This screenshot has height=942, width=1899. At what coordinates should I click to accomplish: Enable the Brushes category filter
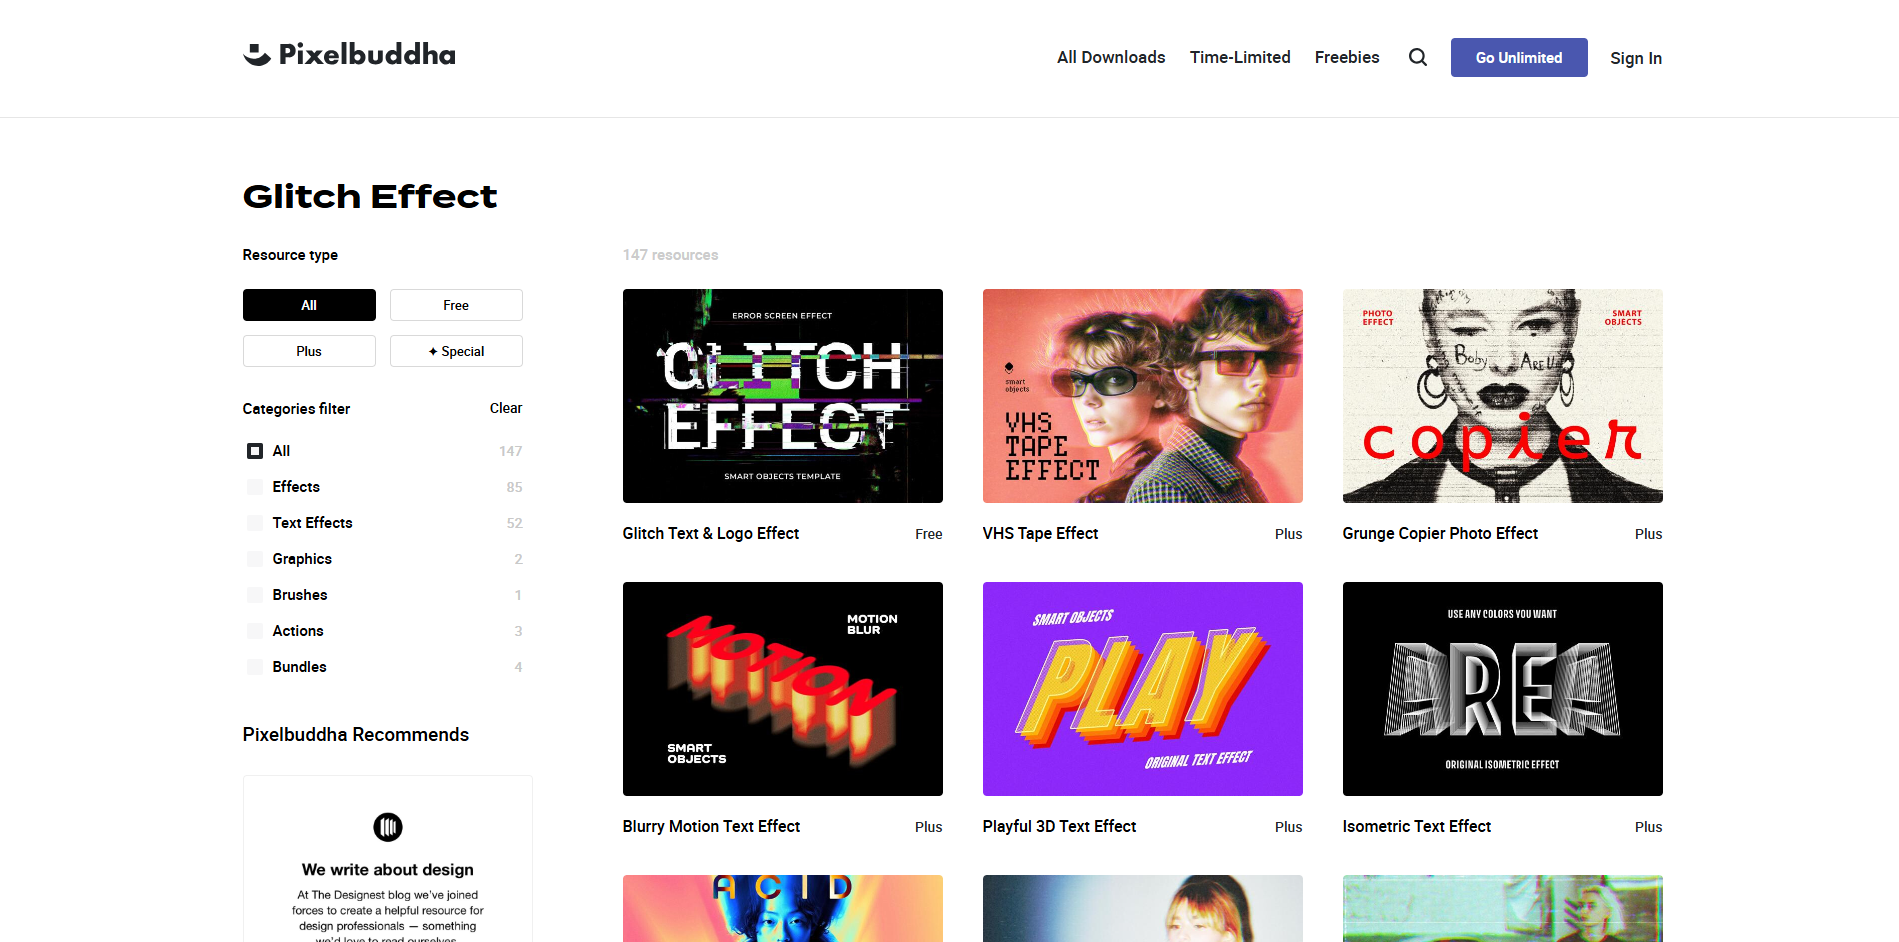254,595
